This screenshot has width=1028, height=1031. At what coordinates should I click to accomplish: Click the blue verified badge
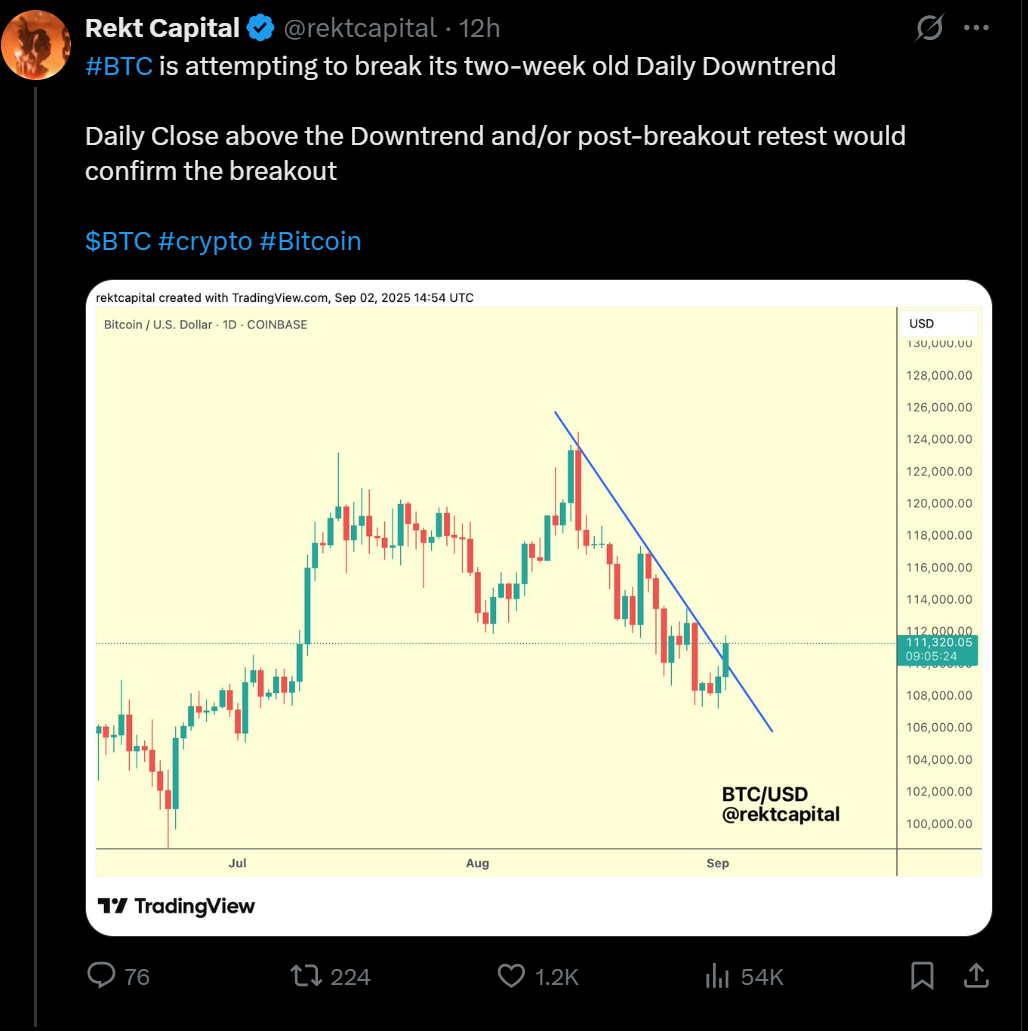262,29
